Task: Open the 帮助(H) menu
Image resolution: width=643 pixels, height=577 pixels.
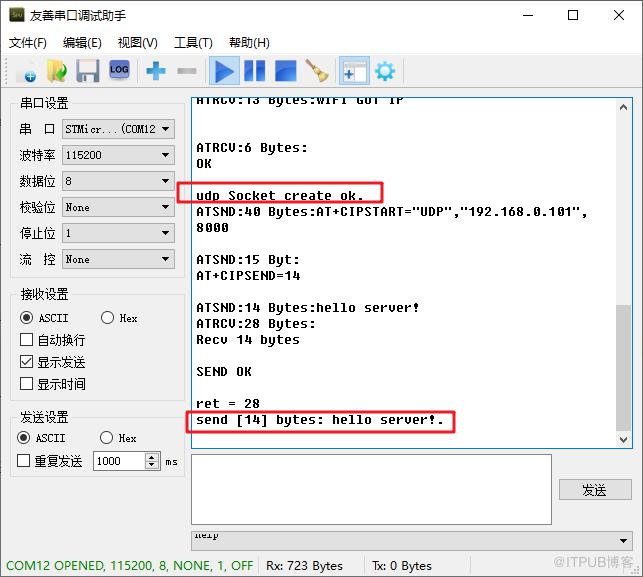Action: 249,43
